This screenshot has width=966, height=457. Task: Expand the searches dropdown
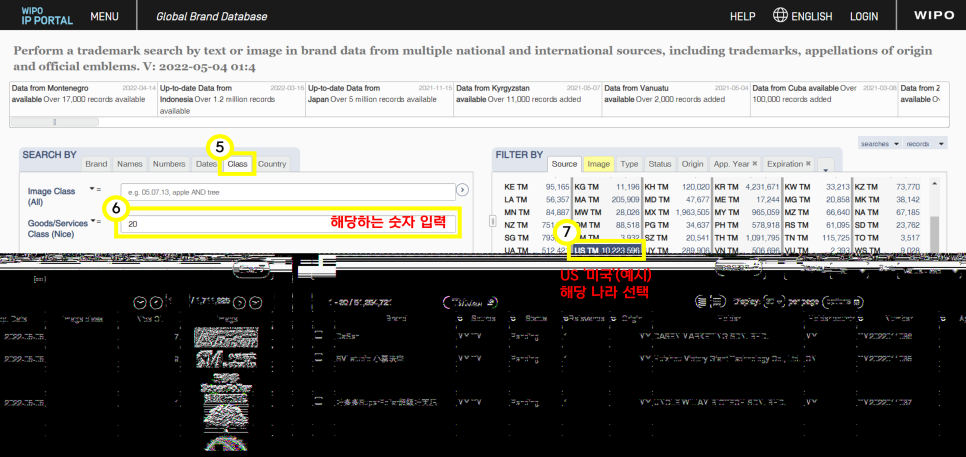880,144
